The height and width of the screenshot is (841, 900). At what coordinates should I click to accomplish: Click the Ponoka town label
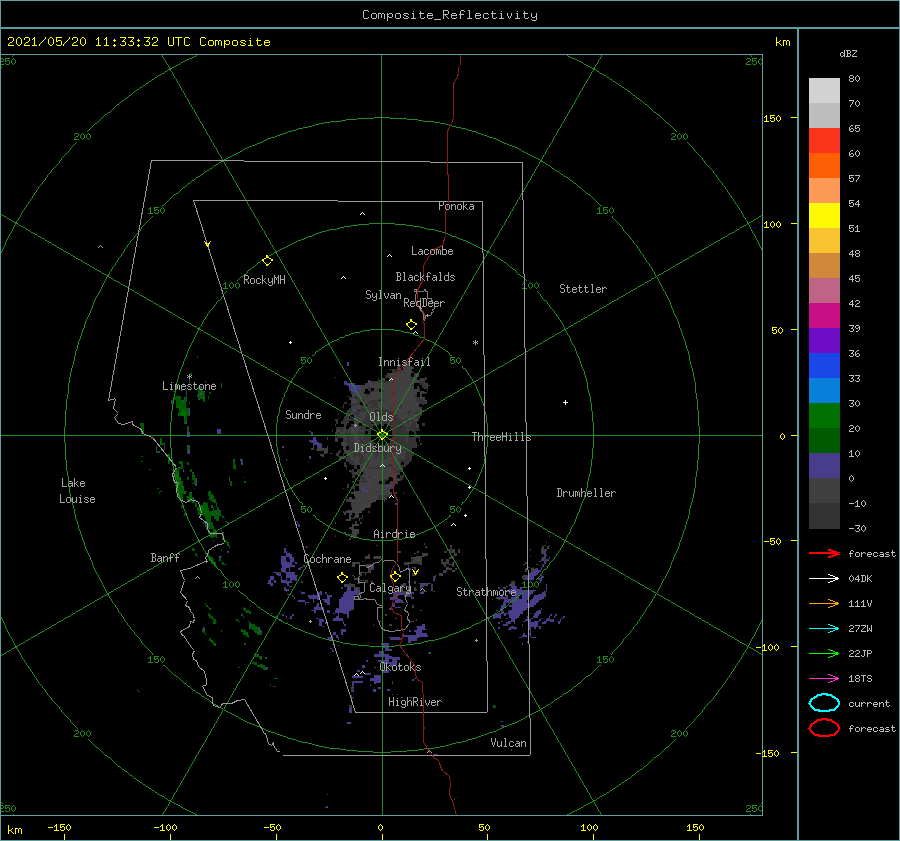point(456,206)
